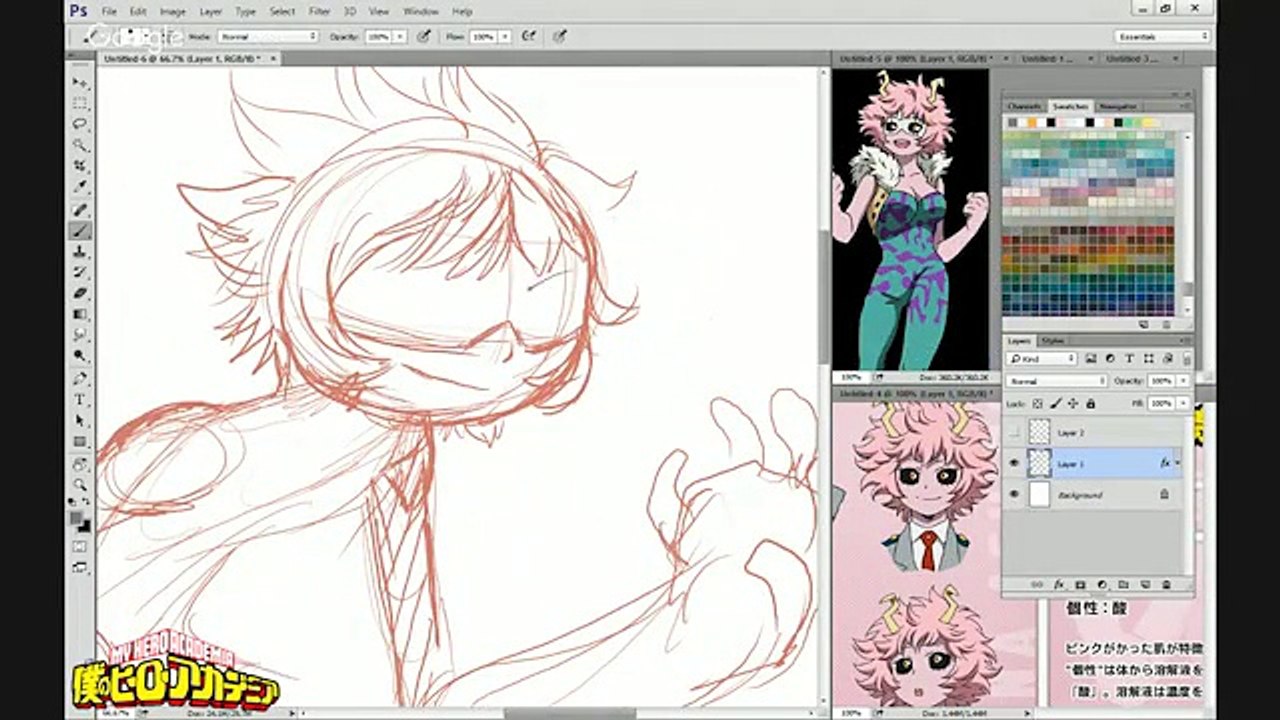This screenshot has width=1280, height=720.
Task: Enable airbrush mode in options bar
Action: point(530,36)
